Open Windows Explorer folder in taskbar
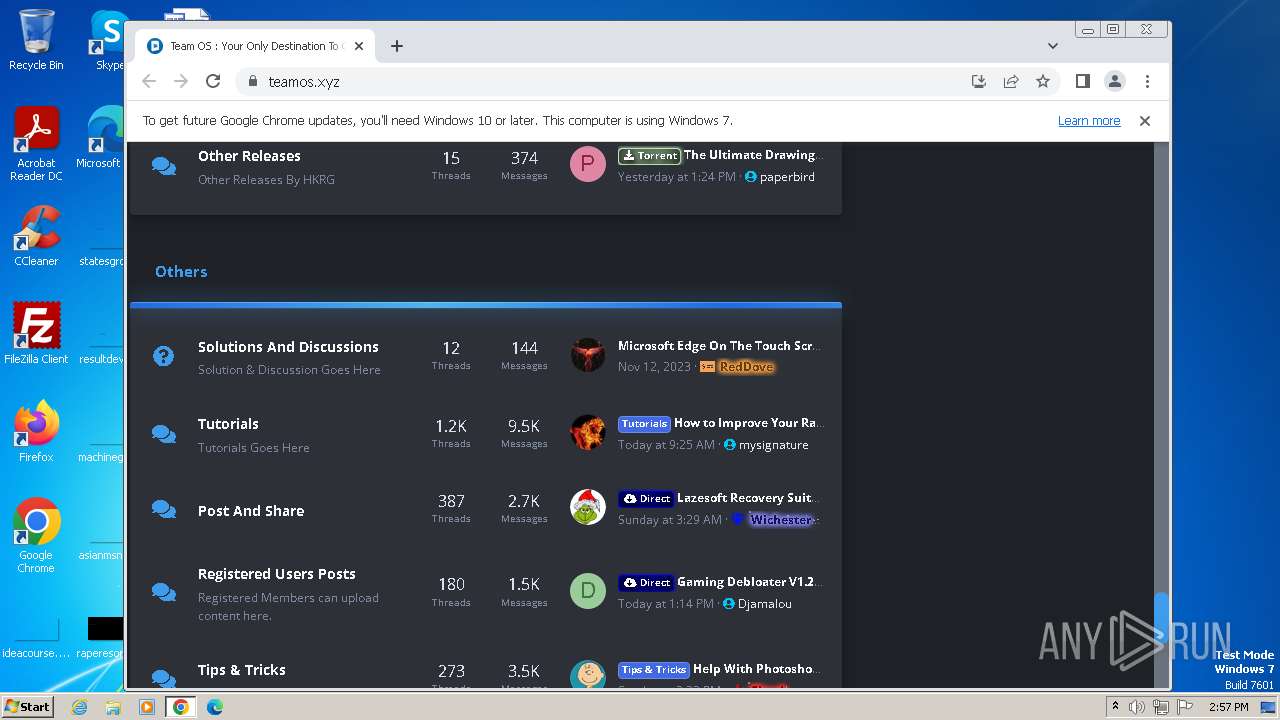This screenshot has height=720, width=1280. click(113, 707)
